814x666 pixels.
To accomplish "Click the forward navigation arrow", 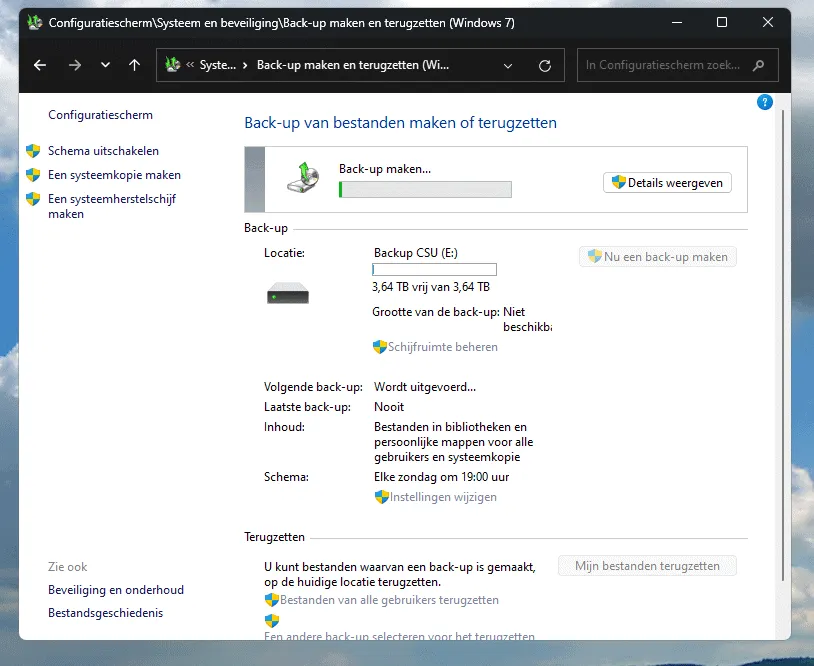I will pos(74,65).
